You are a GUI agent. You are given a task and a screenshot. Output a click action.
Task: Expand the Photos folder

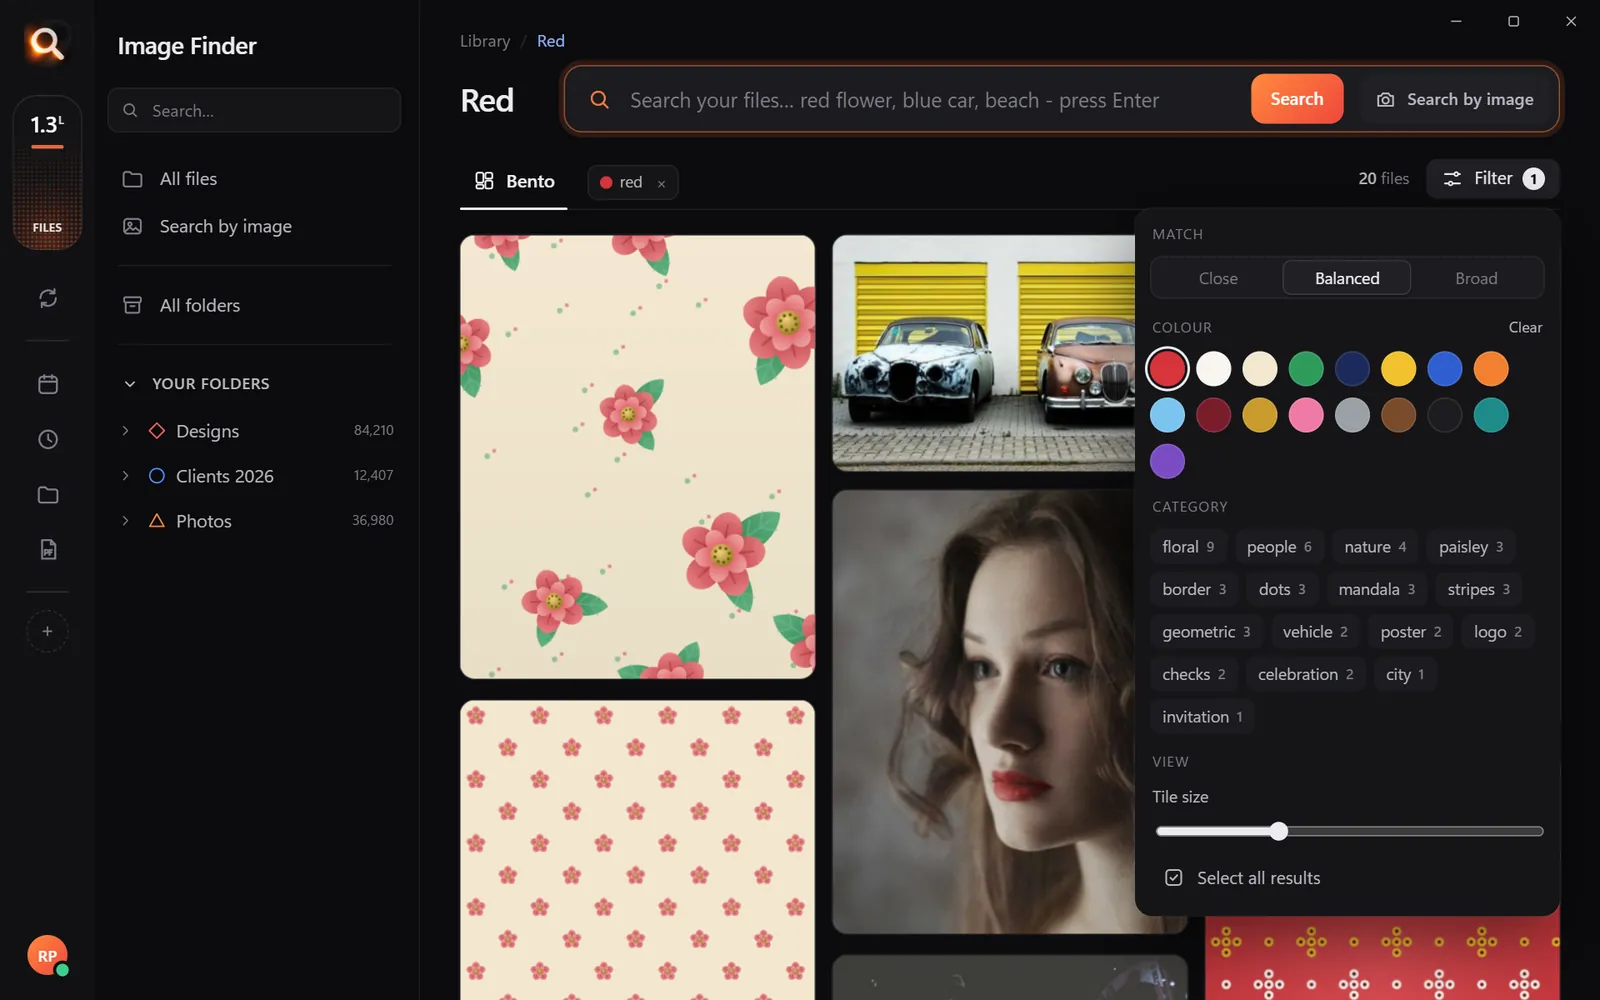point(126,521)
